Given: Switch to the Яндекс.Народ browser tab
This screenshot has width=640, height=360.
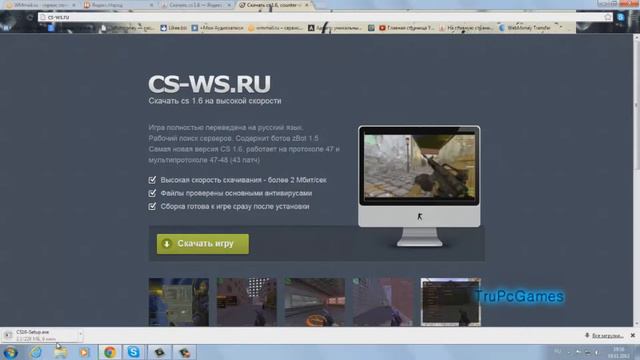Looking at the screenshot, I should (116, 5).
